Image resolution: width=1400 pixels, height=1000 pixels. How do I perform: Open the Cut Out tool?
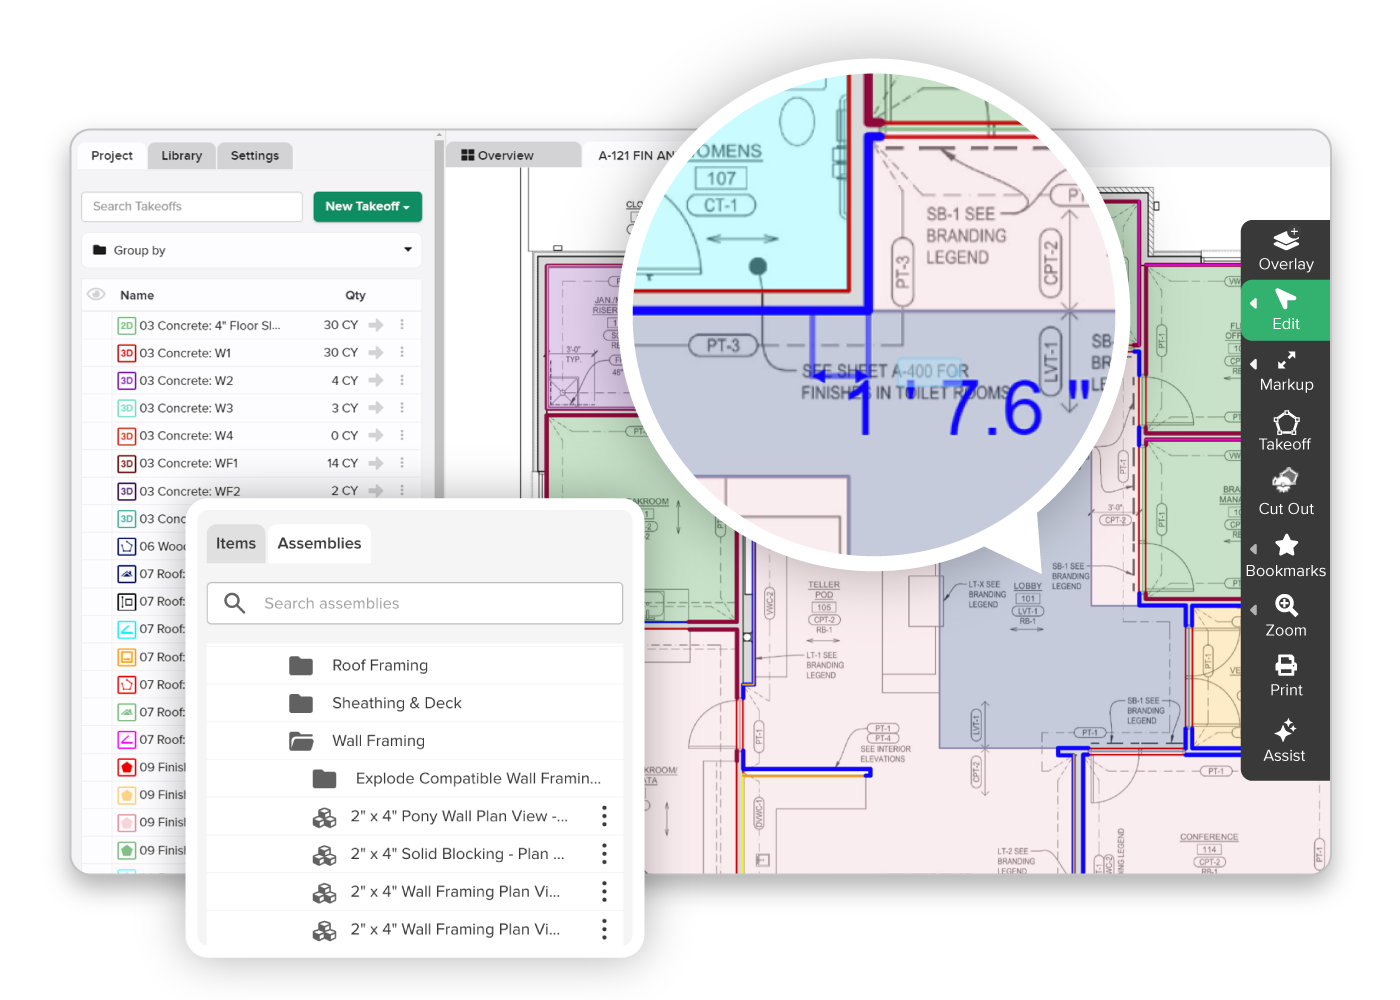click(x=1285, y=493)
